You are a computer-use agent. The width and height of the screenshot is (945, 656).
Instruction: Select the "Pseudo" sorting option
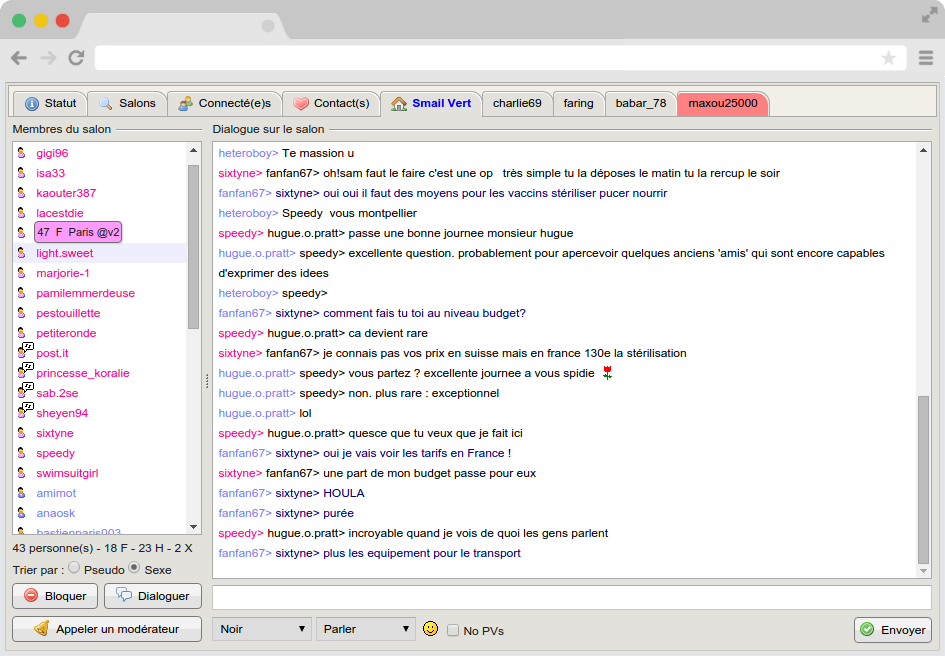tap(74, 568)
